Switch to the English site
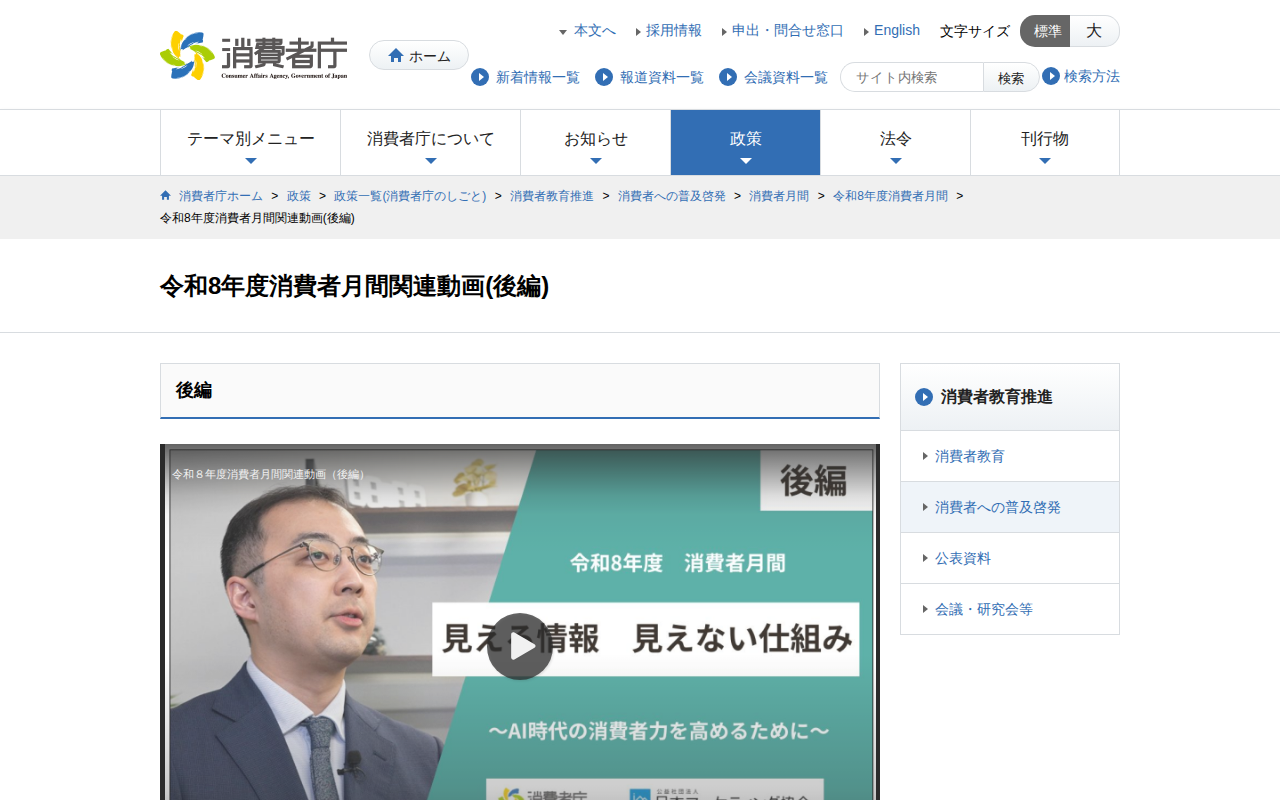Image resolution: width=1280 pixels, height=800 pixels. pos(897,31)
